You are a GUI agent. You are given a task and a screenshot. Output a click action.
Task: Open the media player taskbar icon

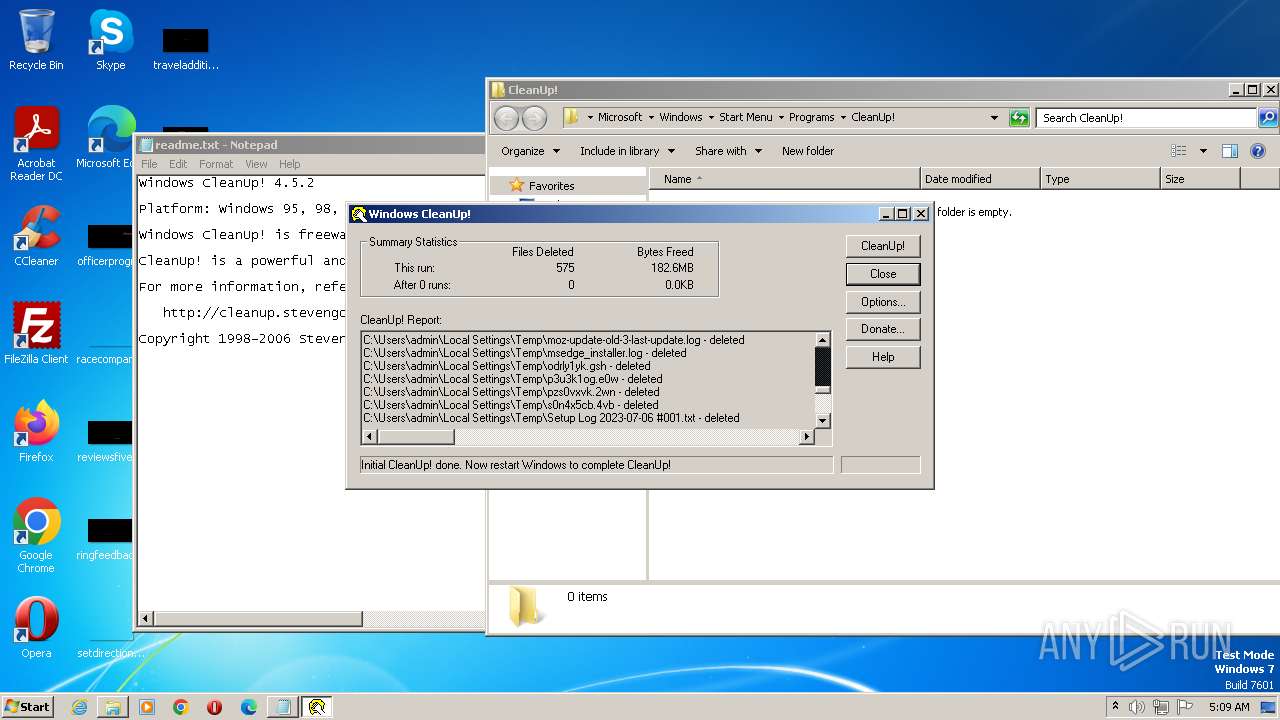147,707
